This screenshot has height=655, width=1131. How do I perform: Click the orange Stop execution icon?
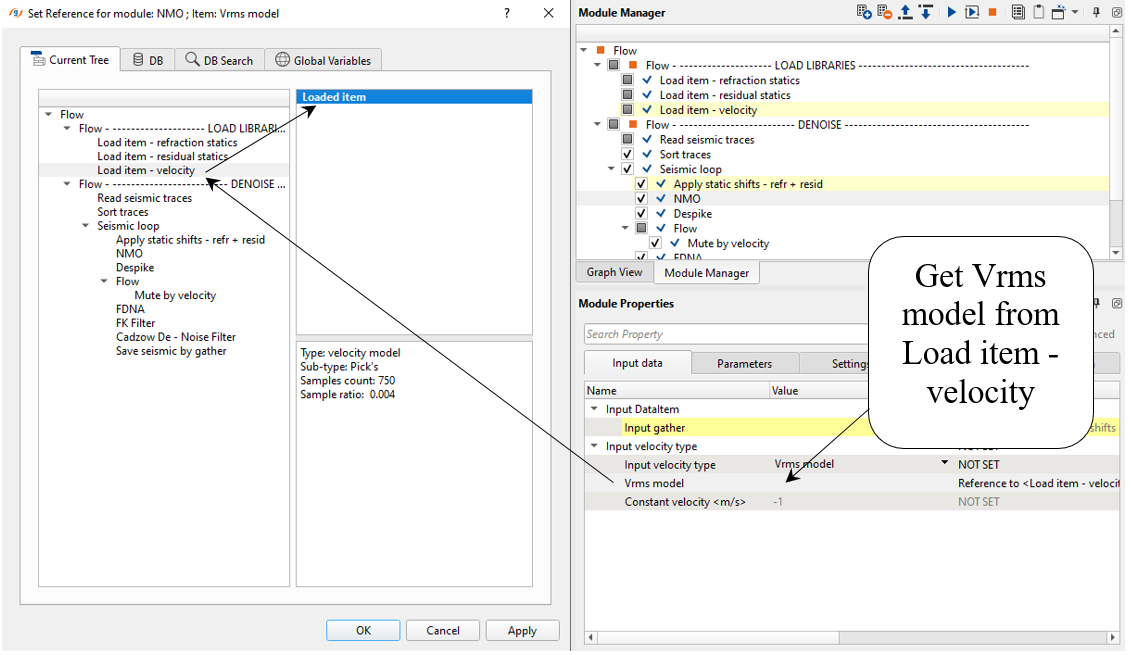pos(992,12)
